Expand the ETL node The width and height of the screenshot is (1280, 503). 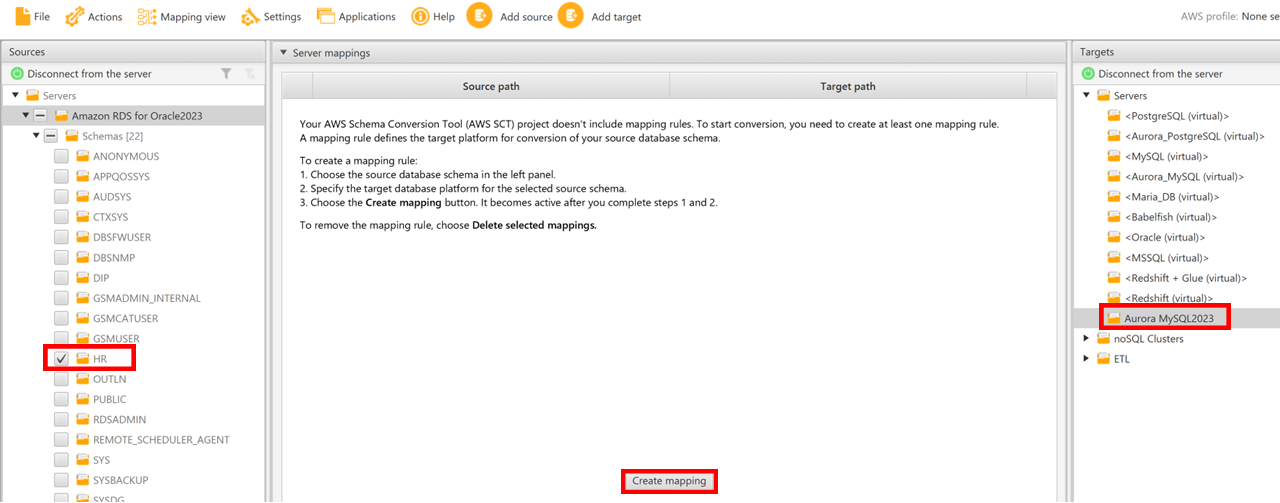point(1087,359)
